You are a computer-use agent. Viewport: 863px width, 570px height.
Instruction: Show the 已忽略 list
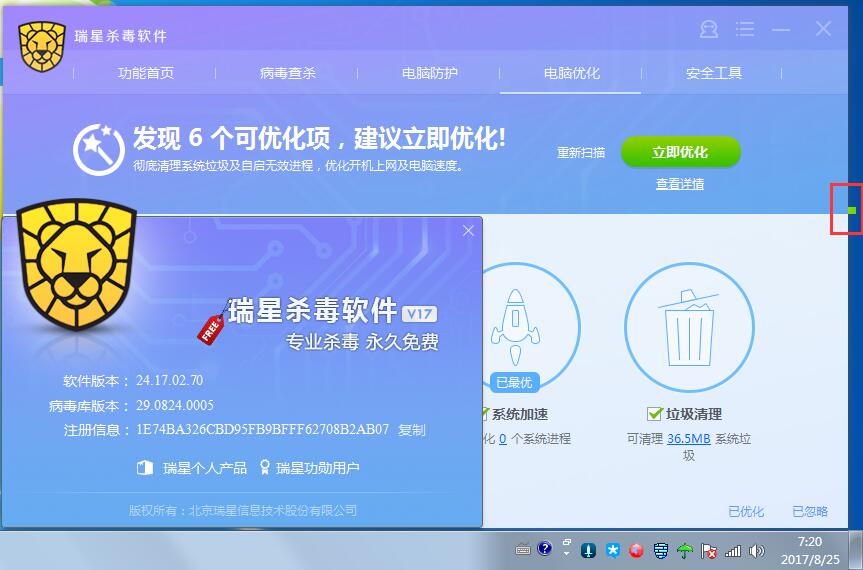click(810, 512)
